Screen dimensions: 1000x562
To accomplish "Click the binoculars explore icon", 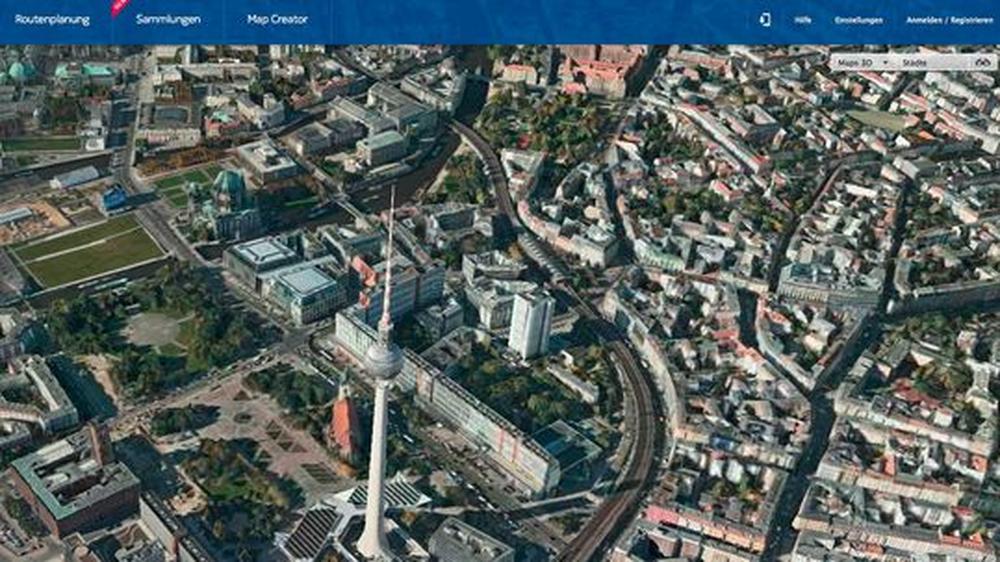I will click(x=982, y=62).
